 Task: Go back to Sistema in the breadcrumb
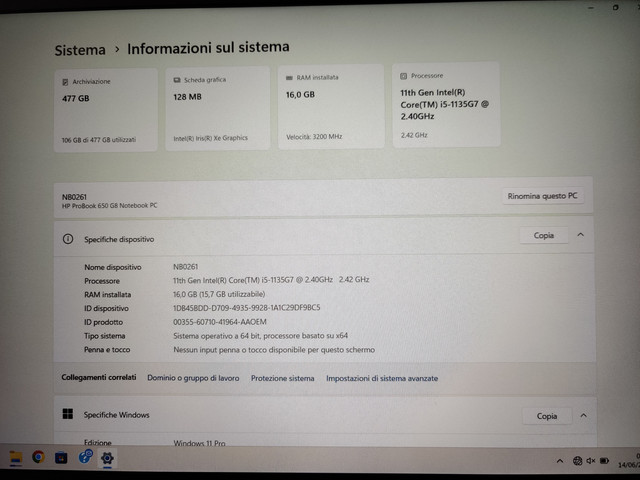80,49
